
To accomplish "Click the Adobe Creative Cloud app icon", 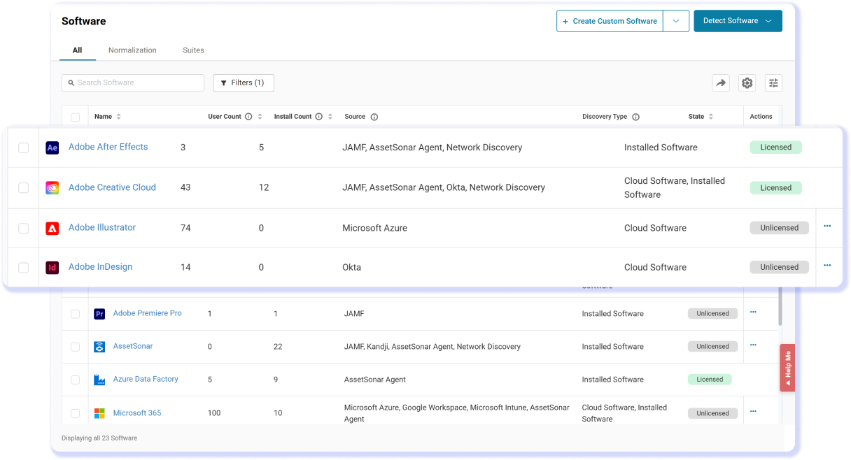I will pos(52,188).
